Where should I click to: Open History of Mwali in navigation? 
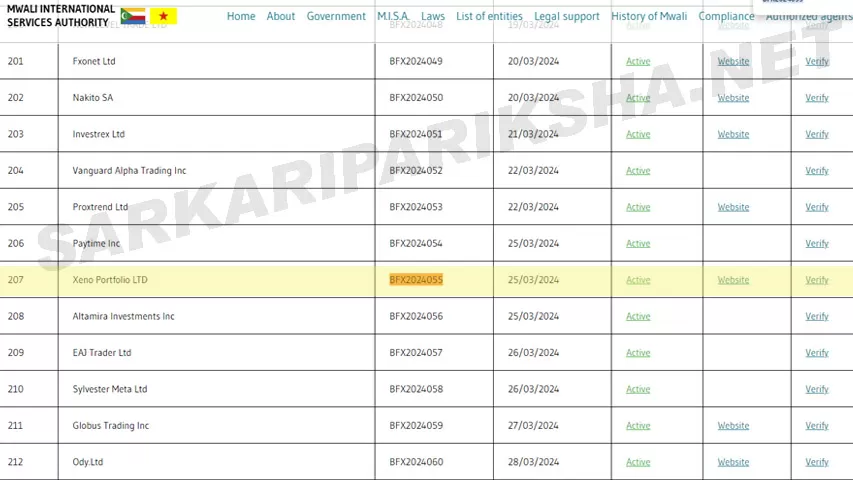pyautogui.click(x=649, y=16)
